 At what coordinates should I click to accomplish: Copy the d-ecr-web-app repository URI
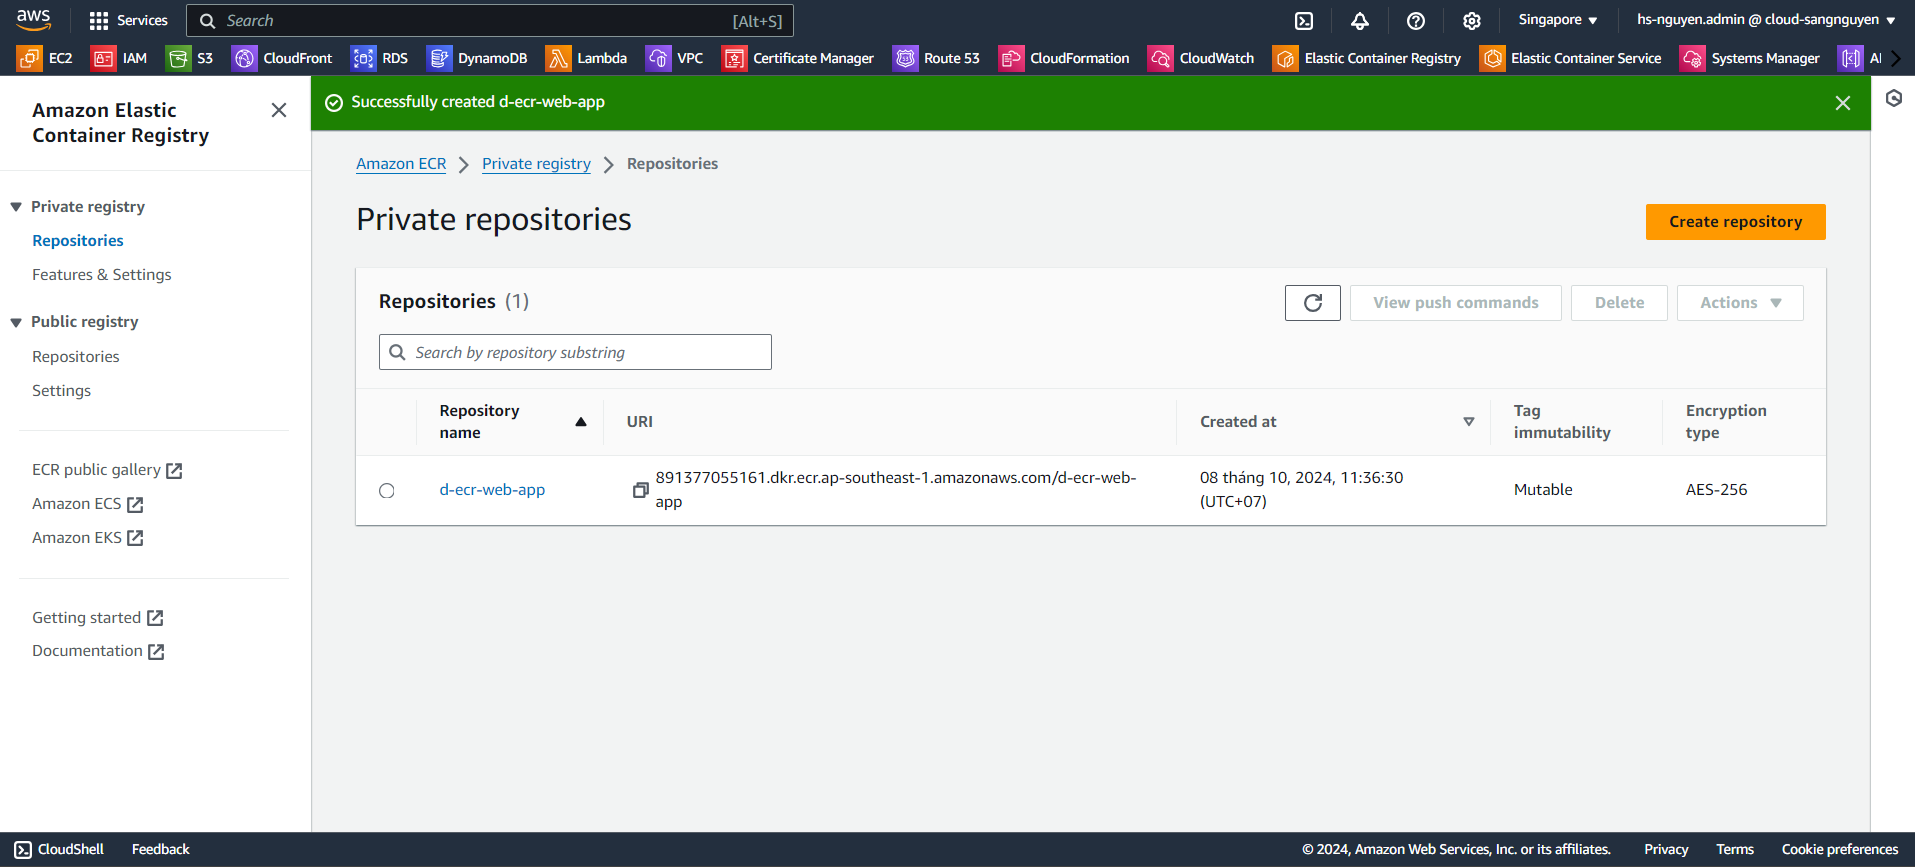(x=640, y=490)
